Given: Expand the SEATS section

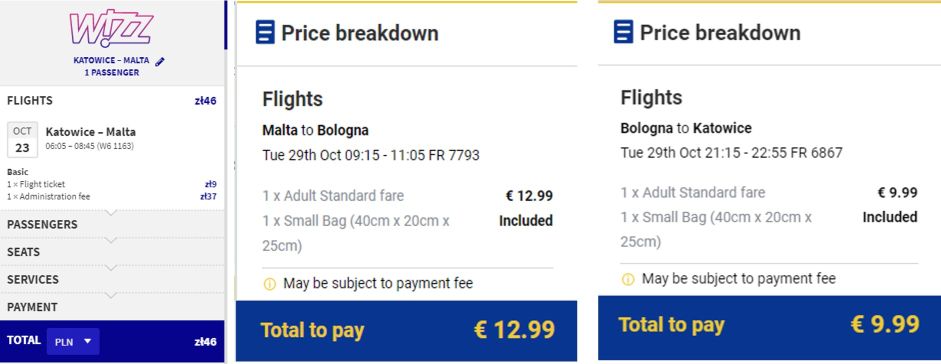Looking at the screenshot, I should [x=112, y=252].
